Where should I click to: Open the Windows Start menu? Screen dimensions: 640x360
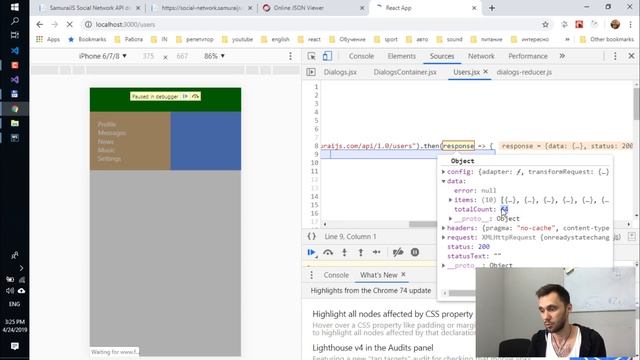pyautogui.click(x=15, y=7)
